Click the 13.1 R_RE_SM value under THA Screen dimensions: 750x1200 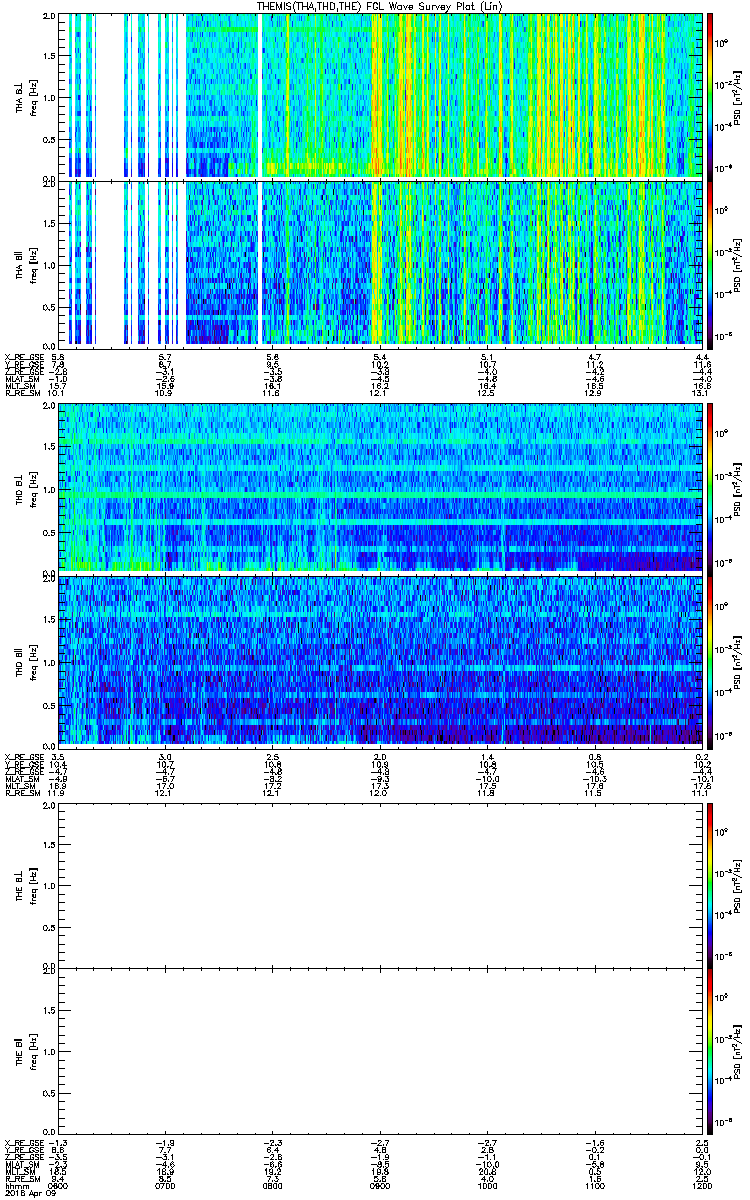pos(702,394)
